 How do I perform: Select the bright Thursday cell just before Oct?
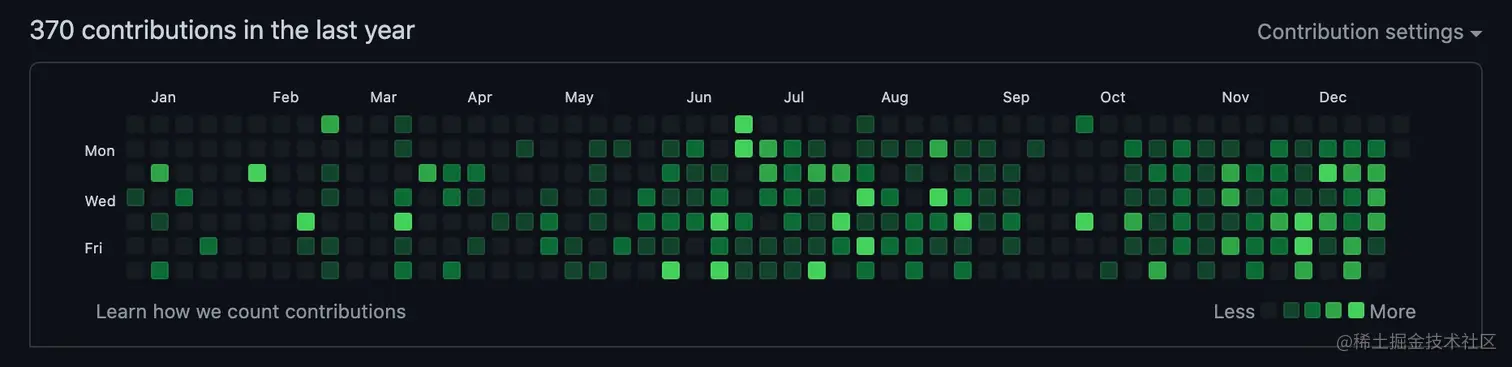point(1085,221)
